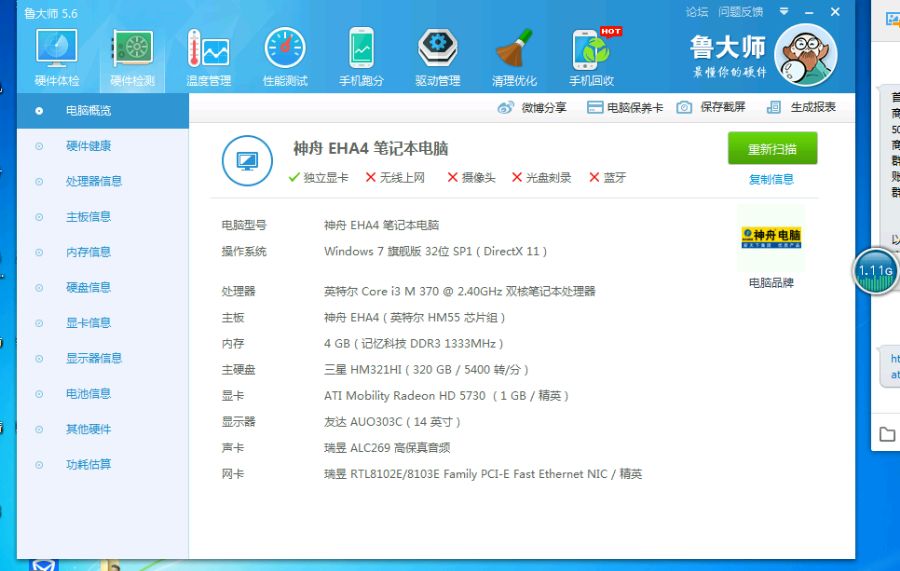The image size is (900, 571).
Task: Click the 无线上网 feature indicator
Action: 395,178
